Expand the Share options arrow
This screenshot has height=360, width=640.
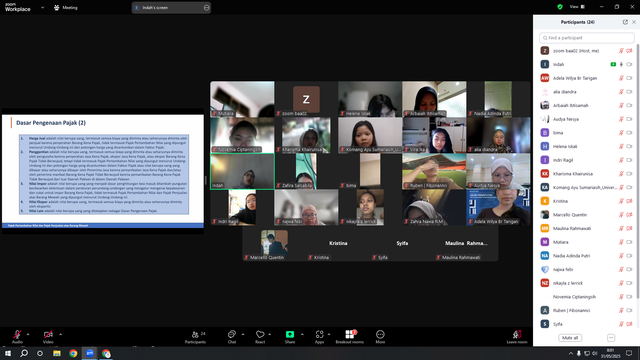coord(302,334)
